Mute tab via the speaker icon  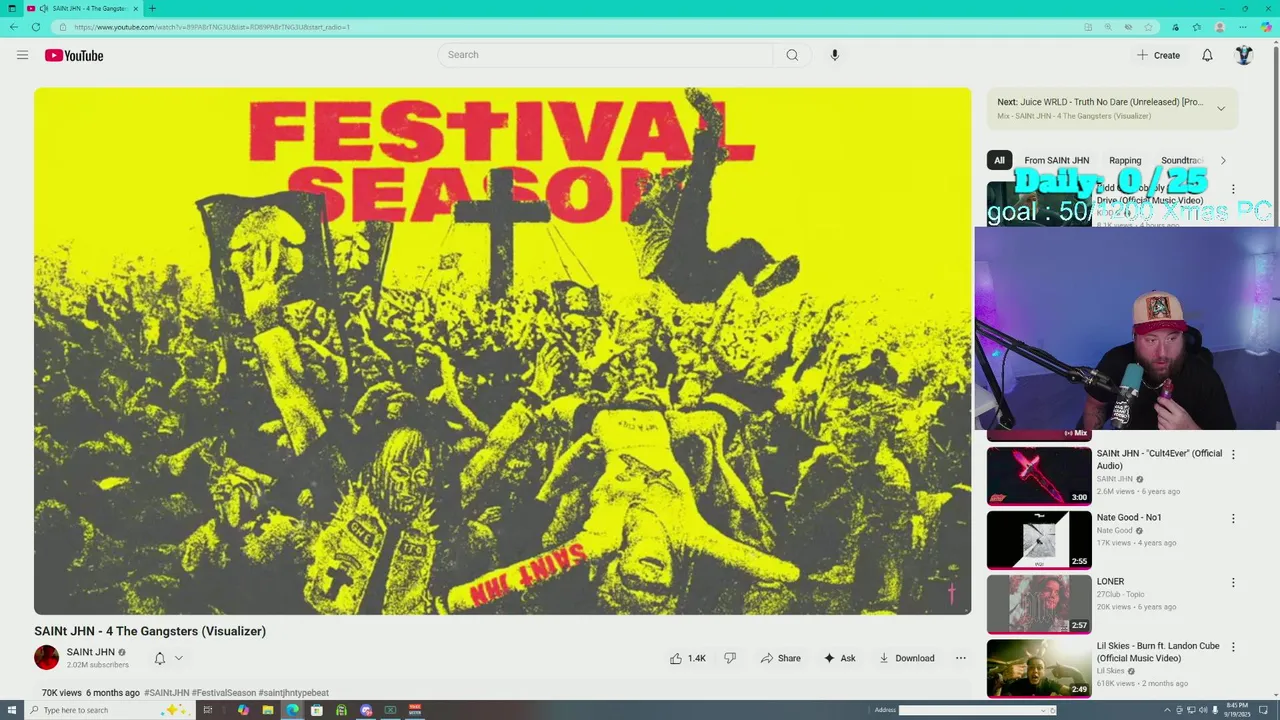pos(44,8)
